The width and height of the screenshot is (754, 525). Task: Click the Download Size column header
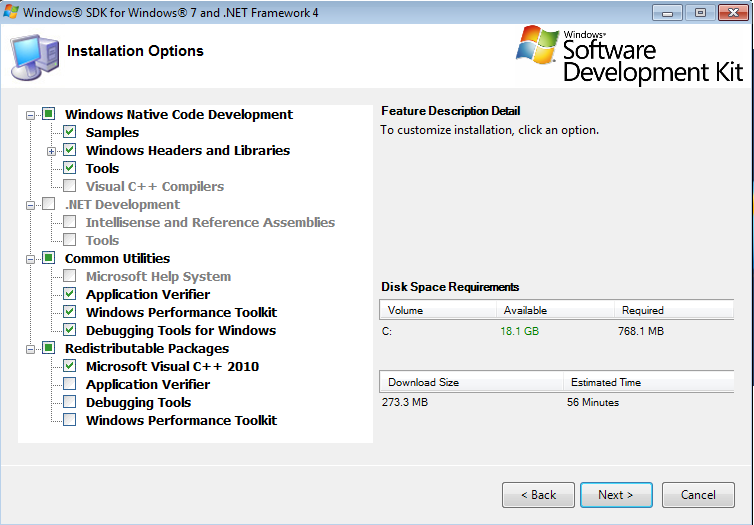(471, 382)
